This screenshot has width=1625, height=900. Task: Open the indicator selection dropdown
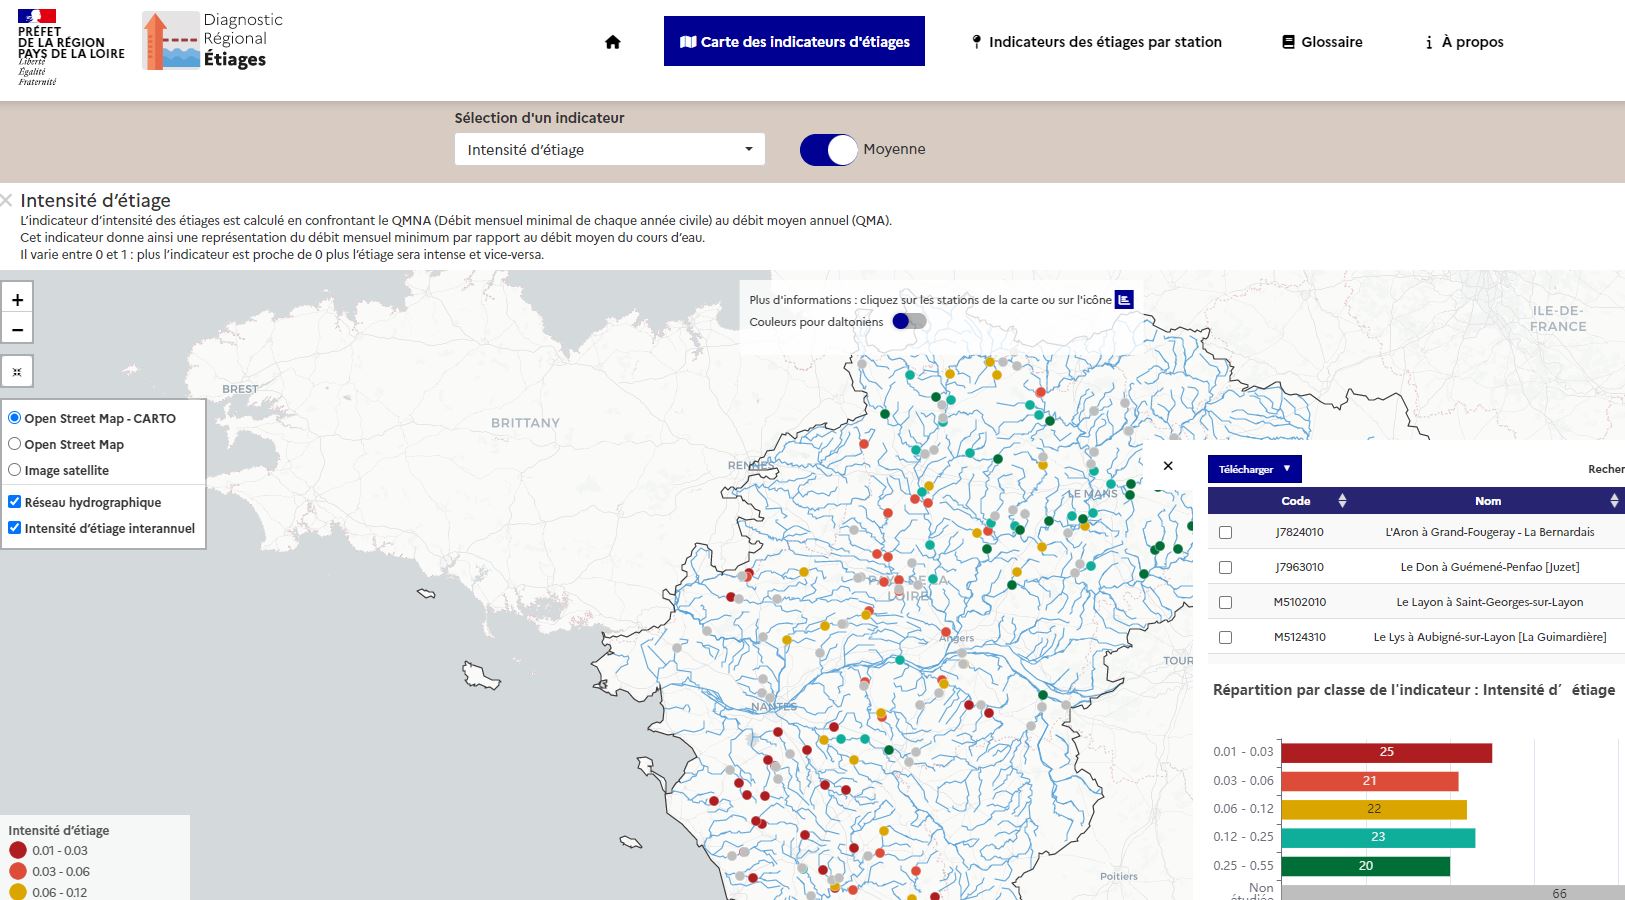(x=610, y=149)
